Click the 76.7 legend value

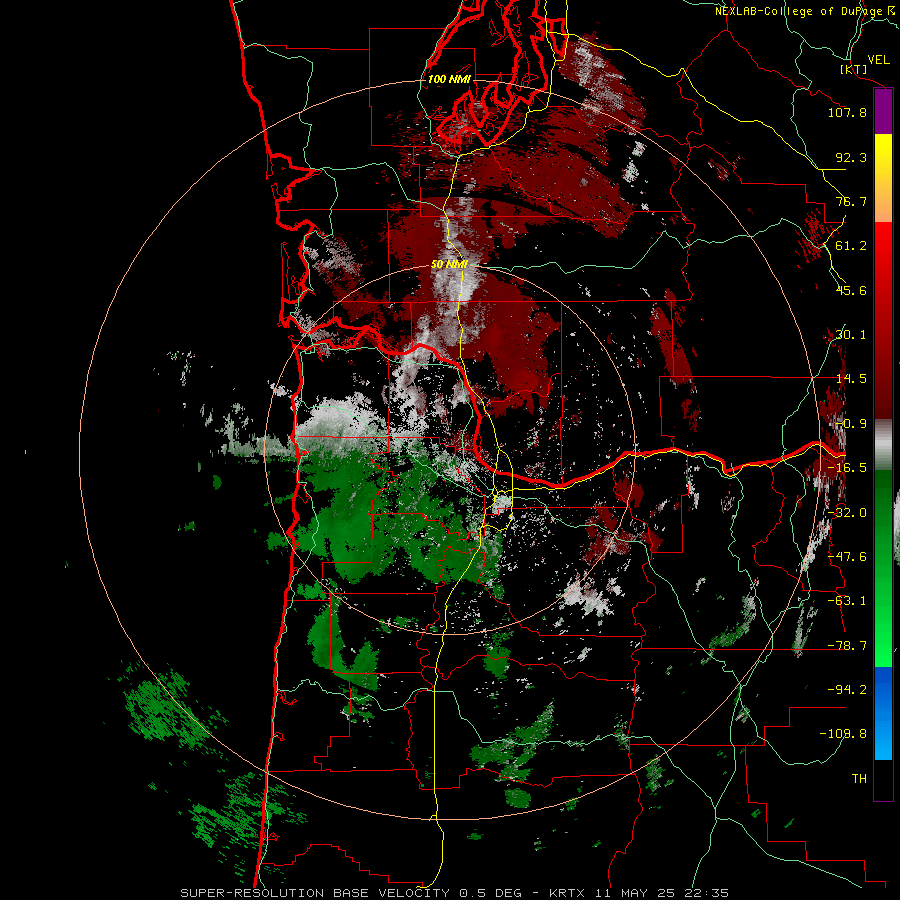point(851,201)
